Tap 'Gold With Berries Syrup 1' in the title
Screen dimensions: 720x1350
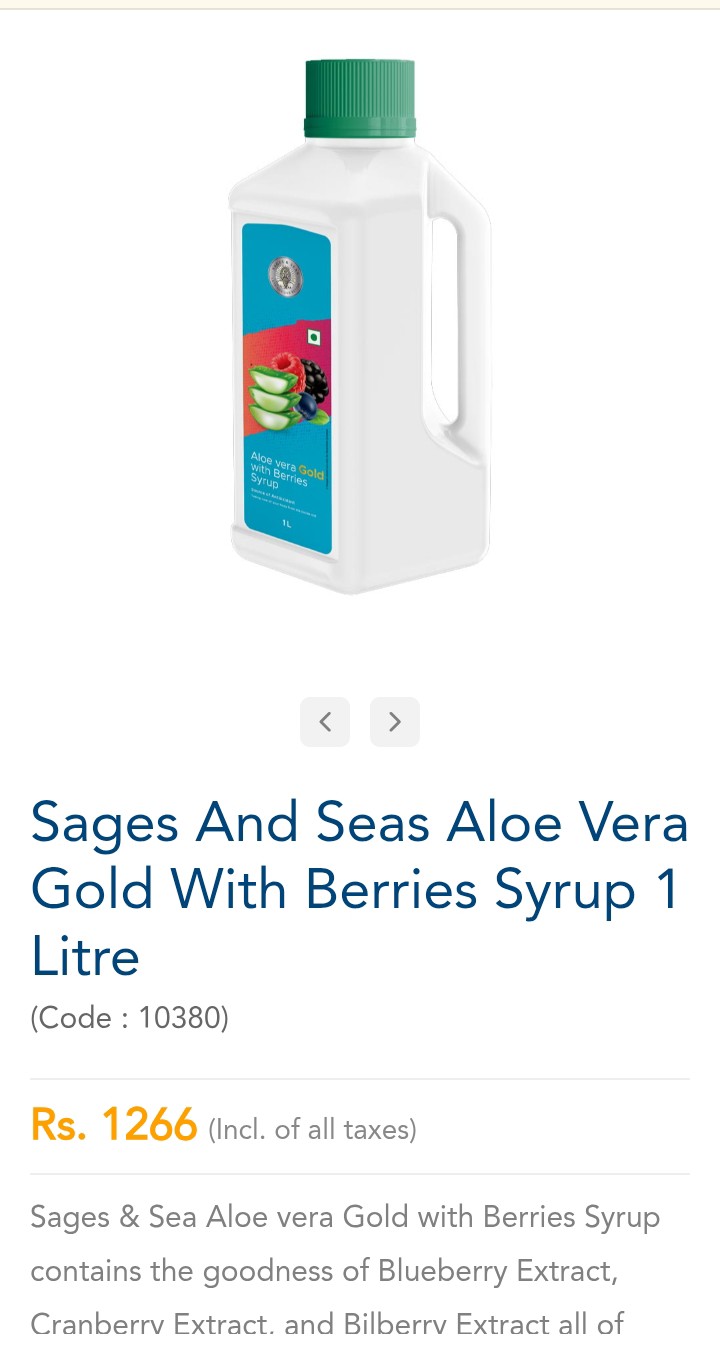click(355, 889)
